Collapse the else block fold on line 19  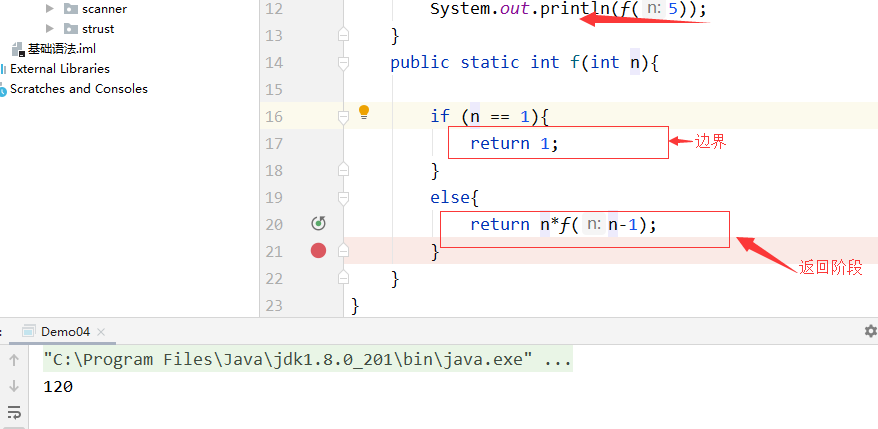tap(343, 197)
